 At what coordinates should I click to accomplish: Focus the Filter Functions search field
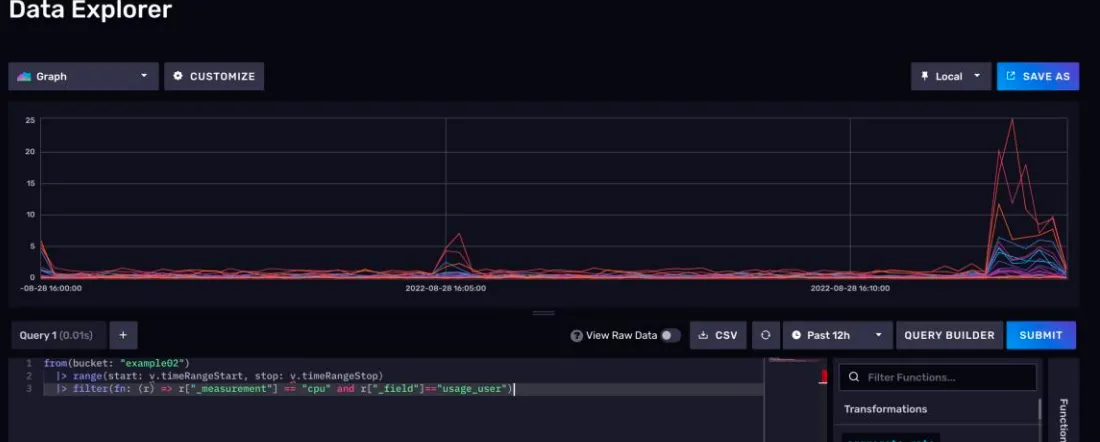click(x=945, y=377)
